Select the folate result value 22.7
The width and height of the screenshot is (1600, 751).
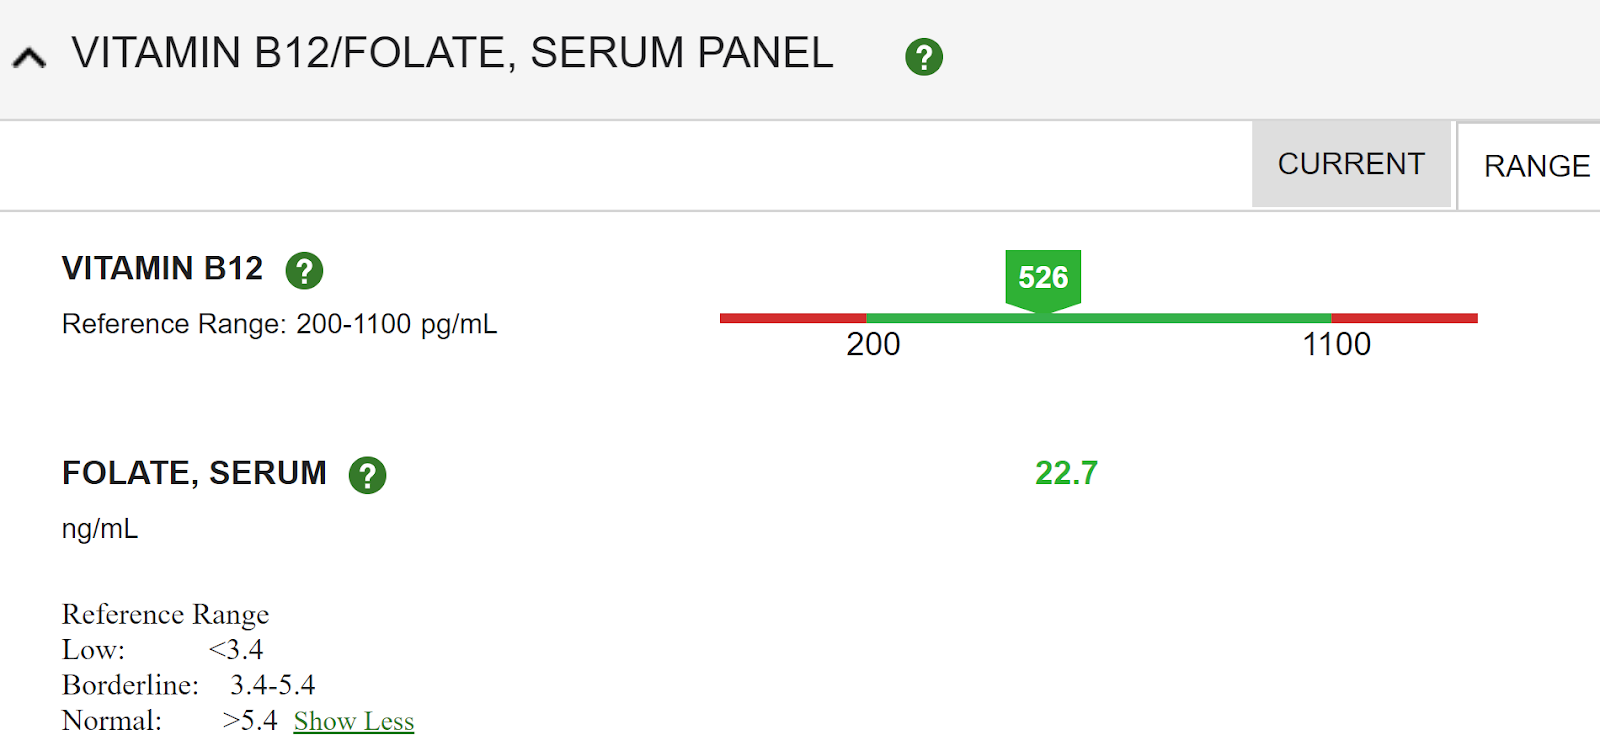(x=1066, y=473)
